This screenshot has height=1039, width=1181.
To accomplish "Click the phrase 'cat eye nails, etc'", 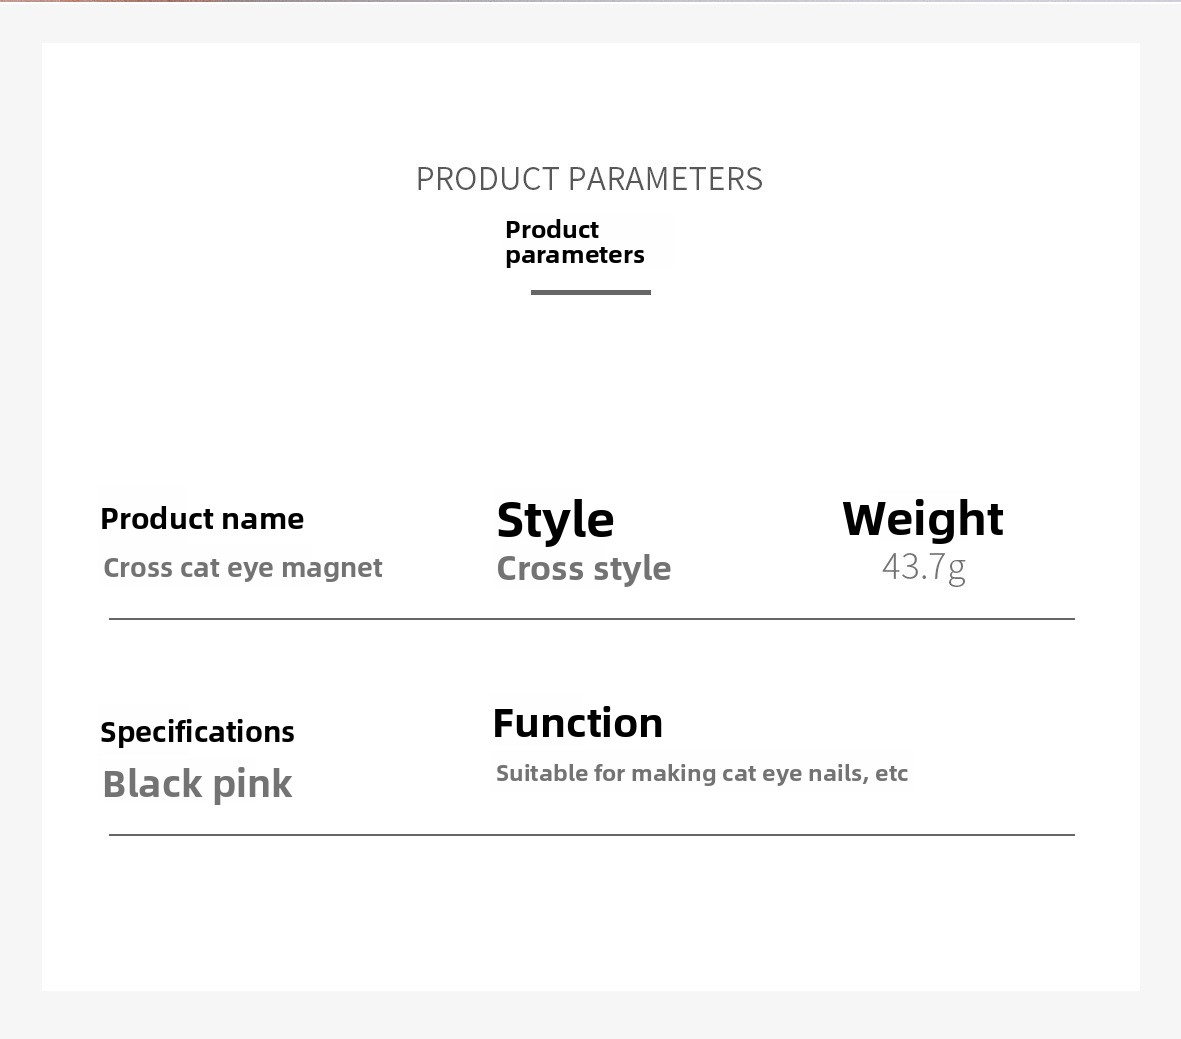I will [815, 773].
